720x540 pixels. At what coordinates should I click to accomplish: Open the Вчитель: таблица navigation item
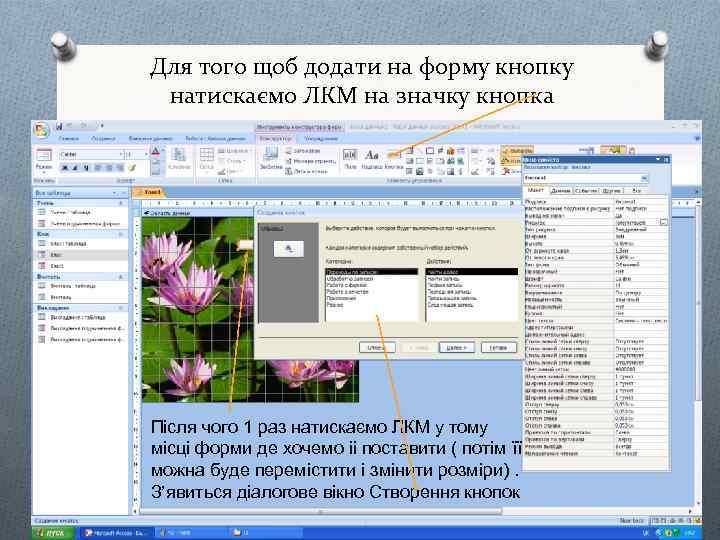[x=73, y=286]
